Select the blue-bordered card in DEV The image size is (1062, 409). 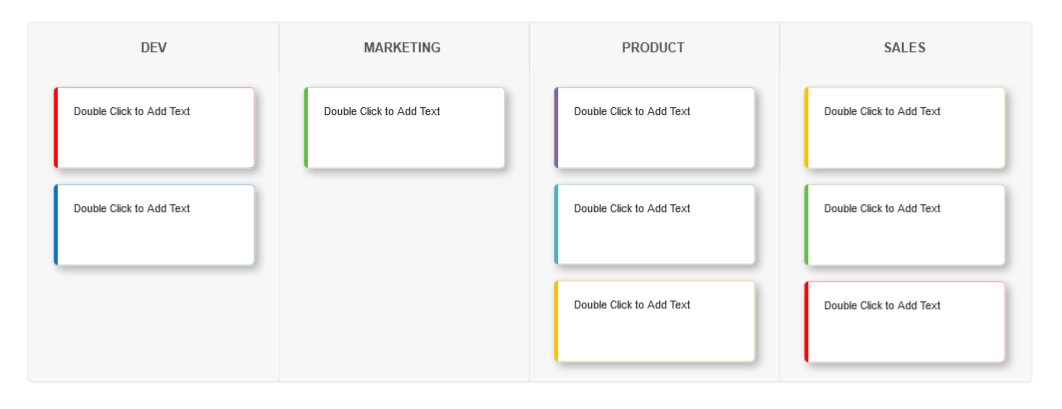tap(155, 225)
